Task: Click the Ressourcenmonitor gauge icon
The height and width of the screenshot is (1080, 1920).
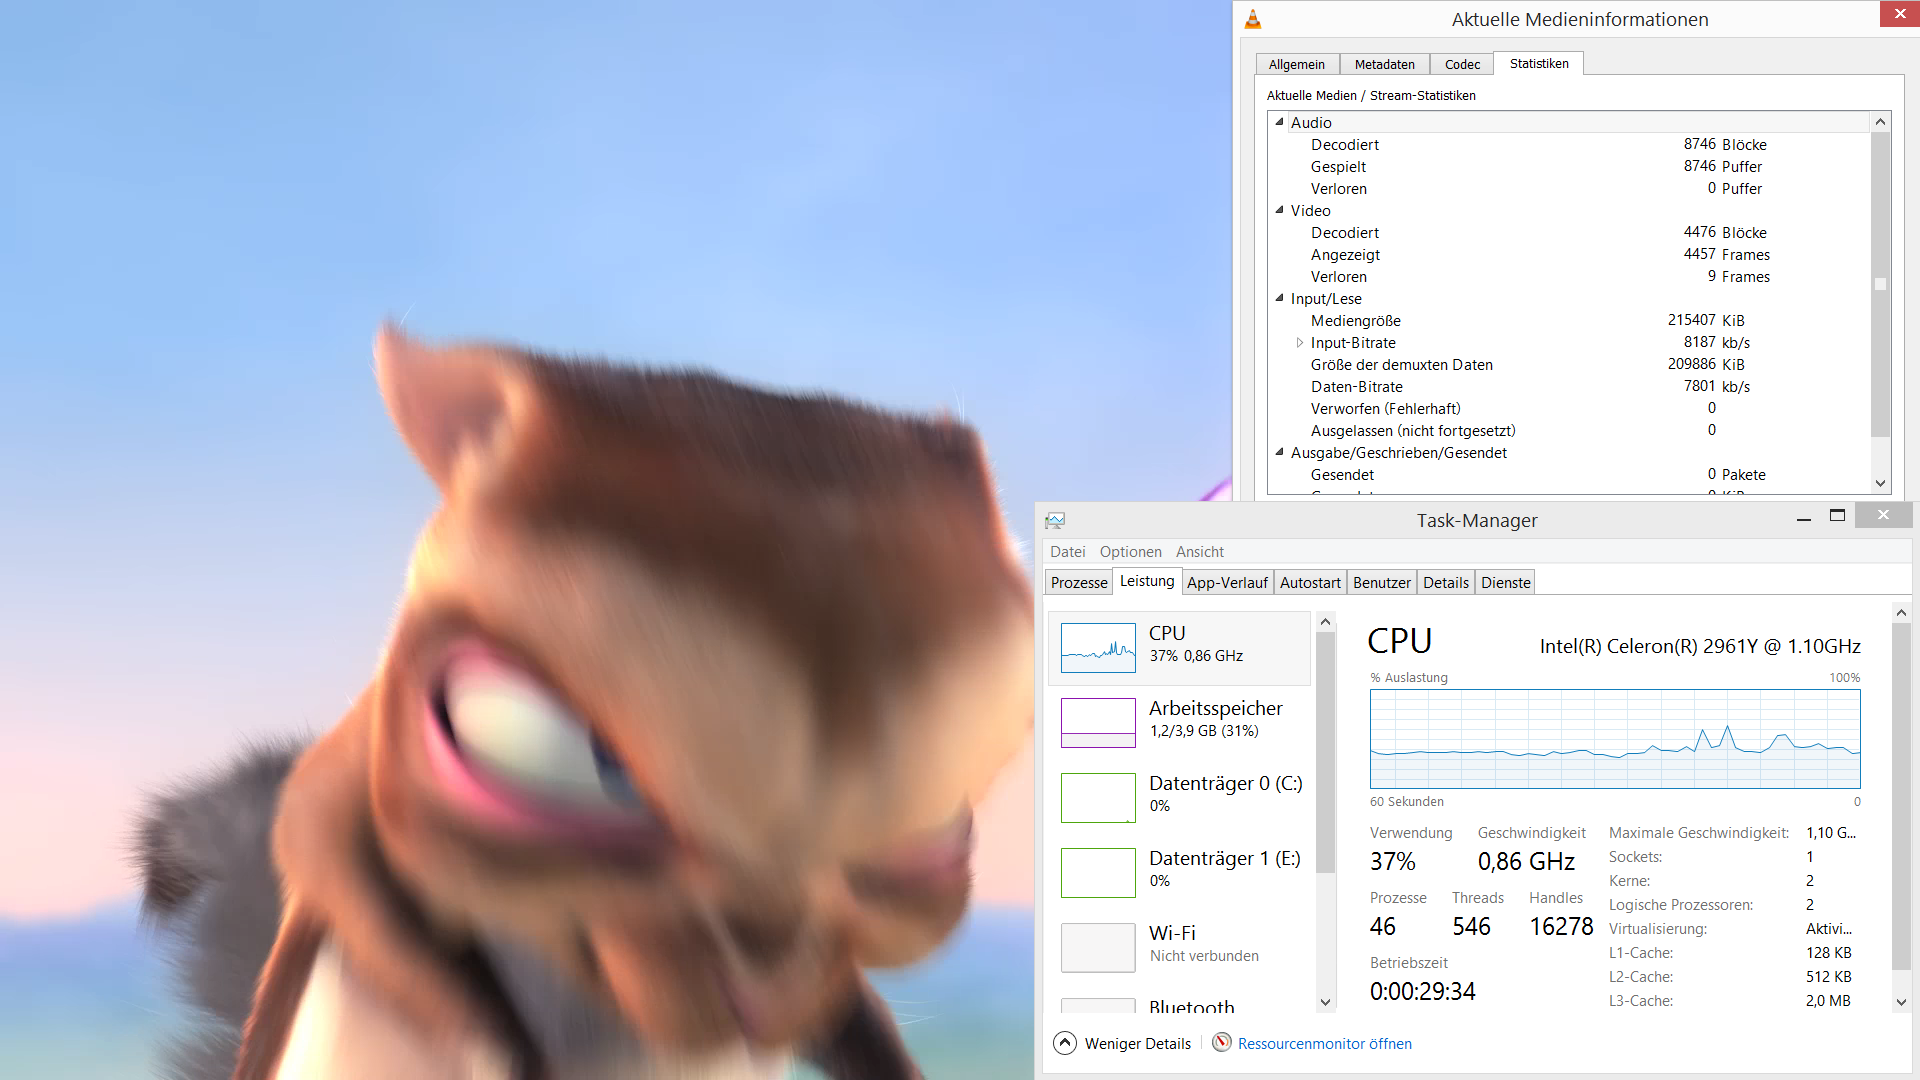Action: (1222, 1042)
